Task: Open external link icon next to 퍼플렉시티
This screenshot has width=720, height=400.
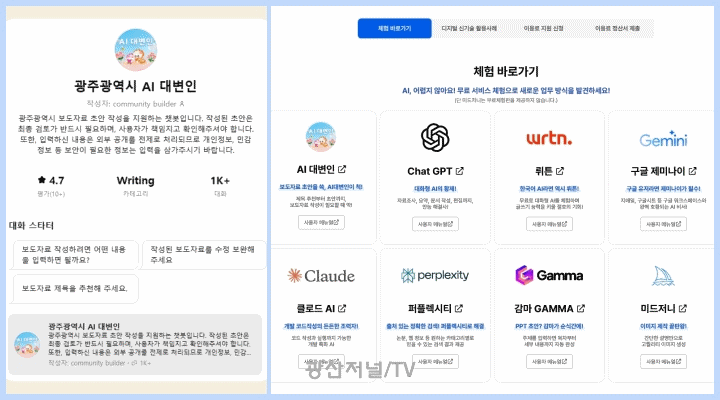Action: 459,308
